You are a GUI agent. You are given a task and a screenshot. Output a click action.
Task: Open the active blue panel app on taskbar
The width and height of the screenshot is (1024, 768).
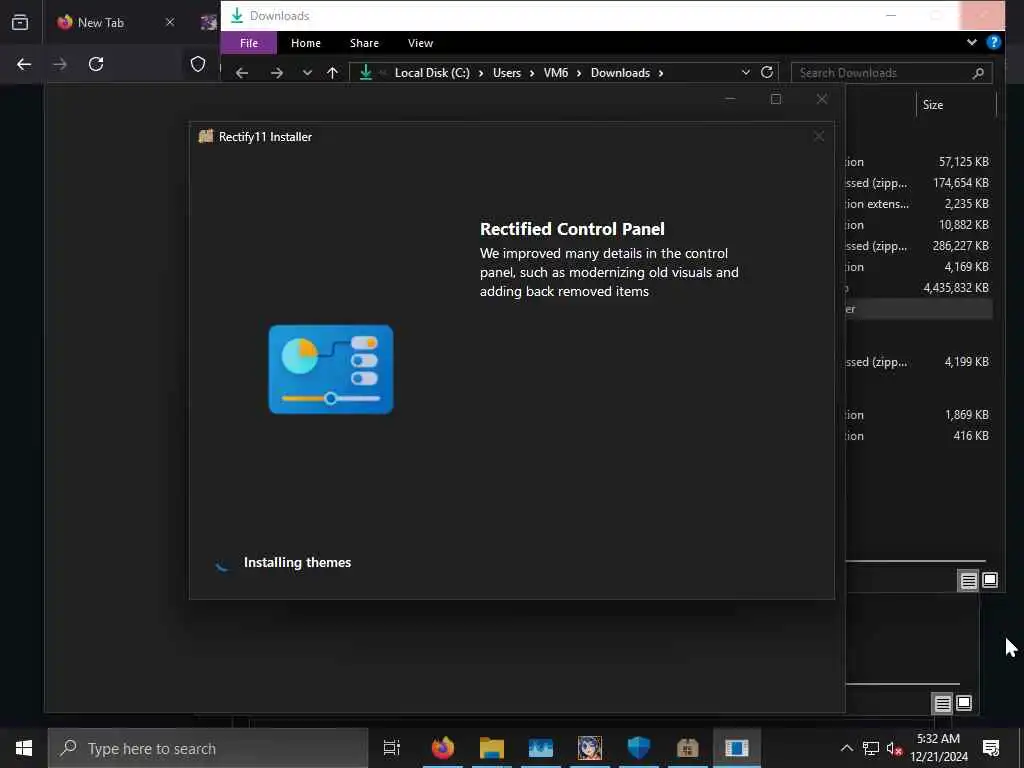(737, 748)
